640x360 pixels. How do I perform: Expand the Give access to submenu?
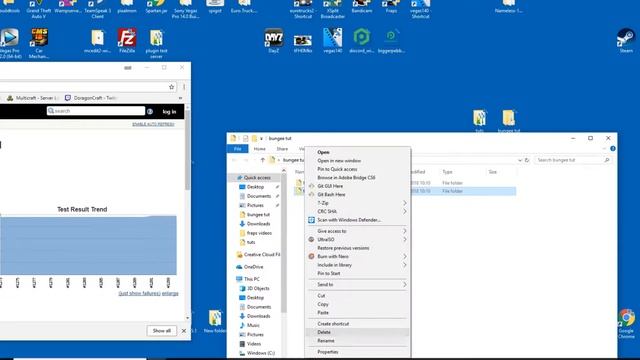358,231
